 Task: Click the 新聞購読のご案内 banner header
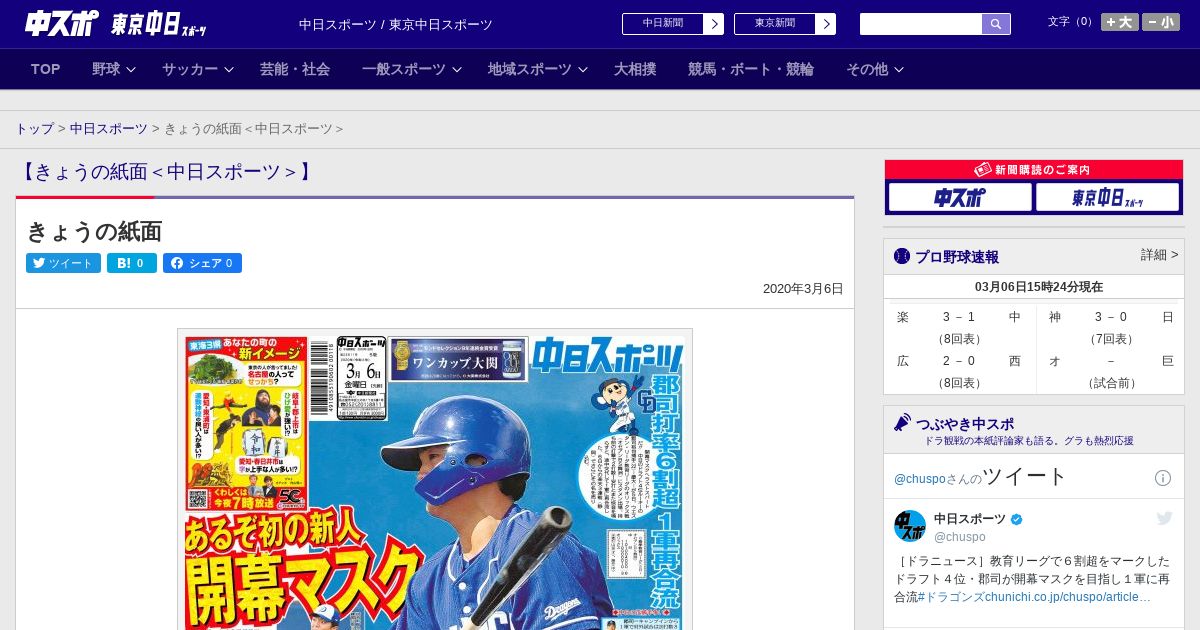tap(1034, 170)
